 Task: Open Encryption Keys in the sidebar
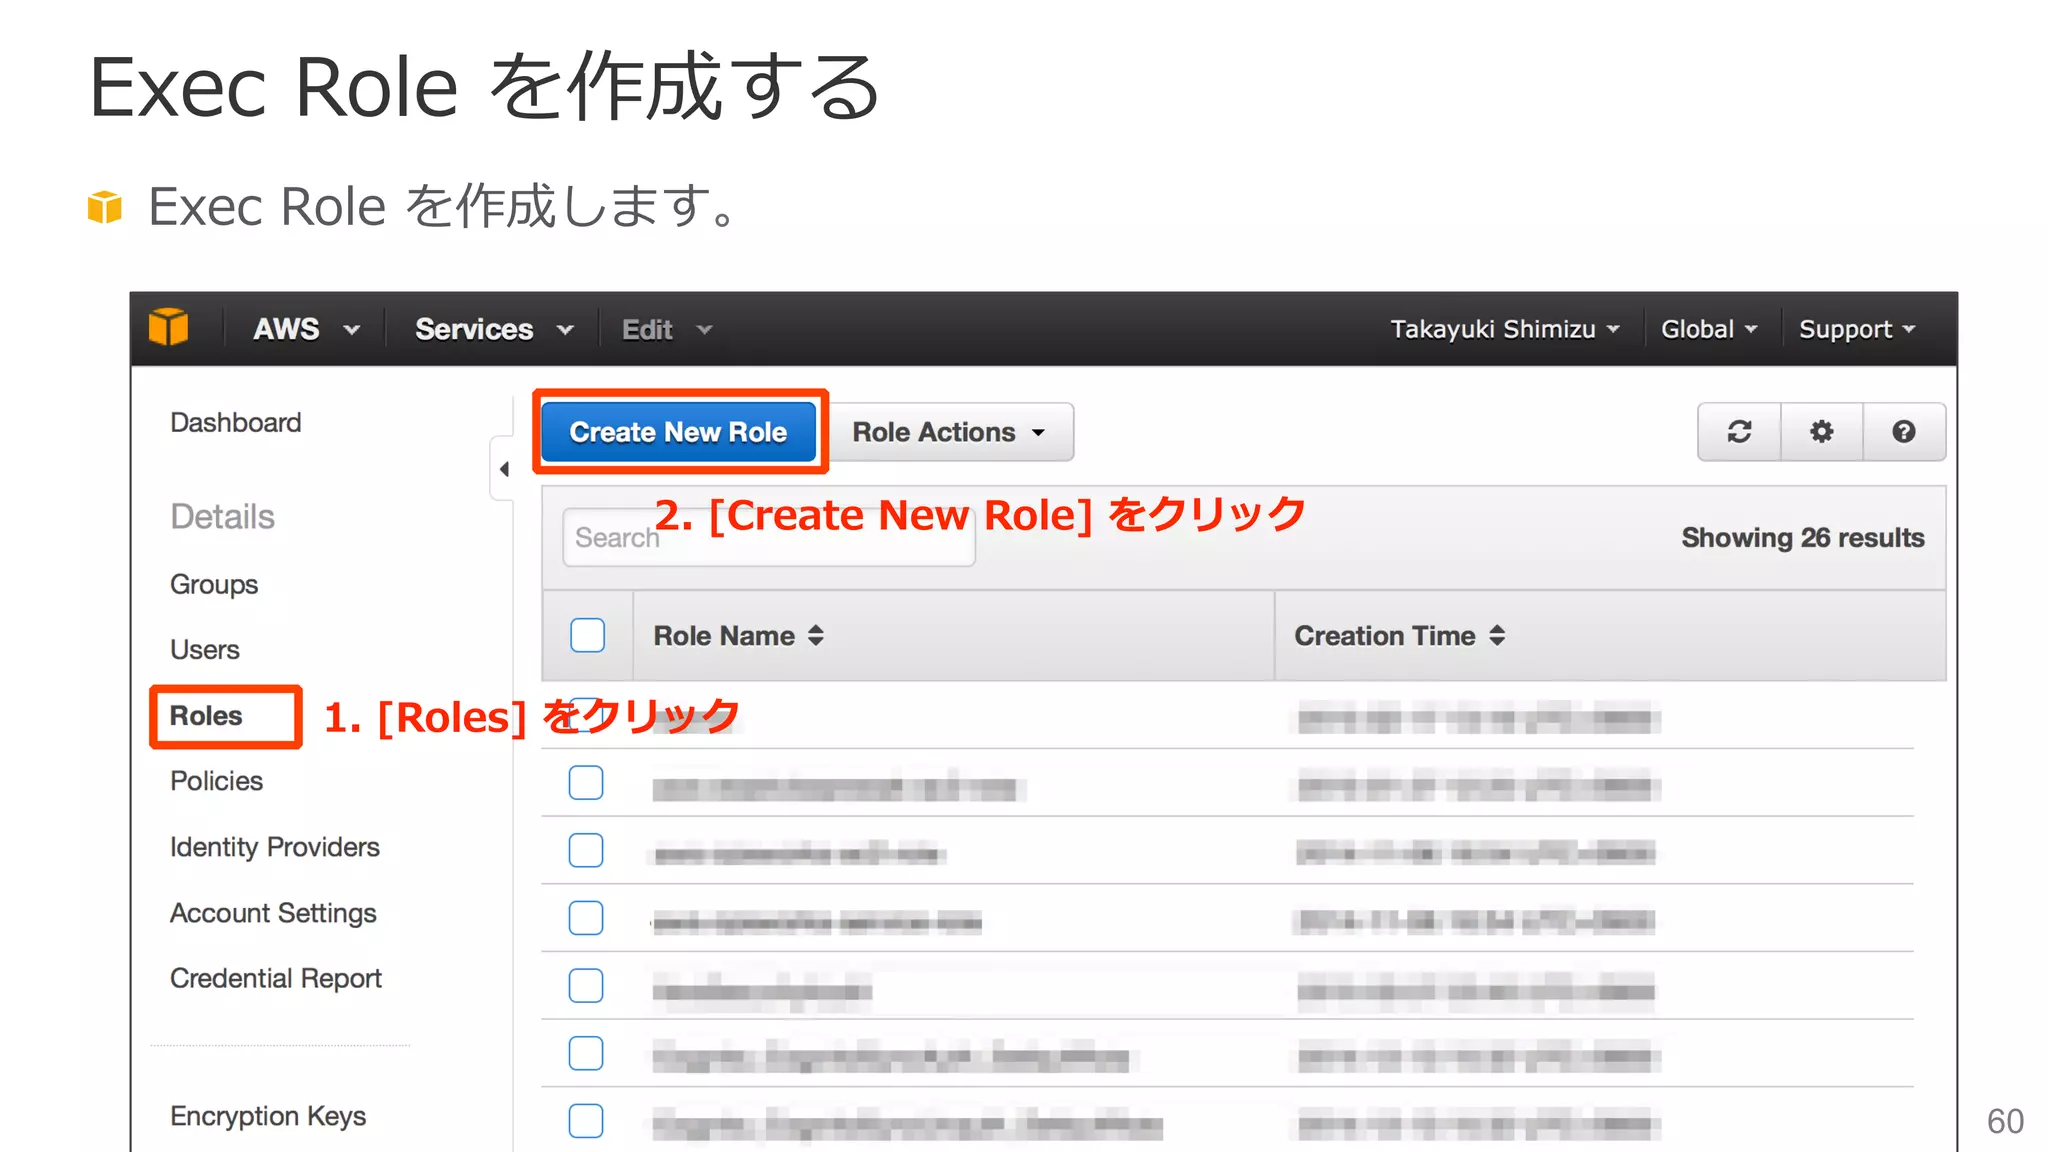pos(268,1116)
